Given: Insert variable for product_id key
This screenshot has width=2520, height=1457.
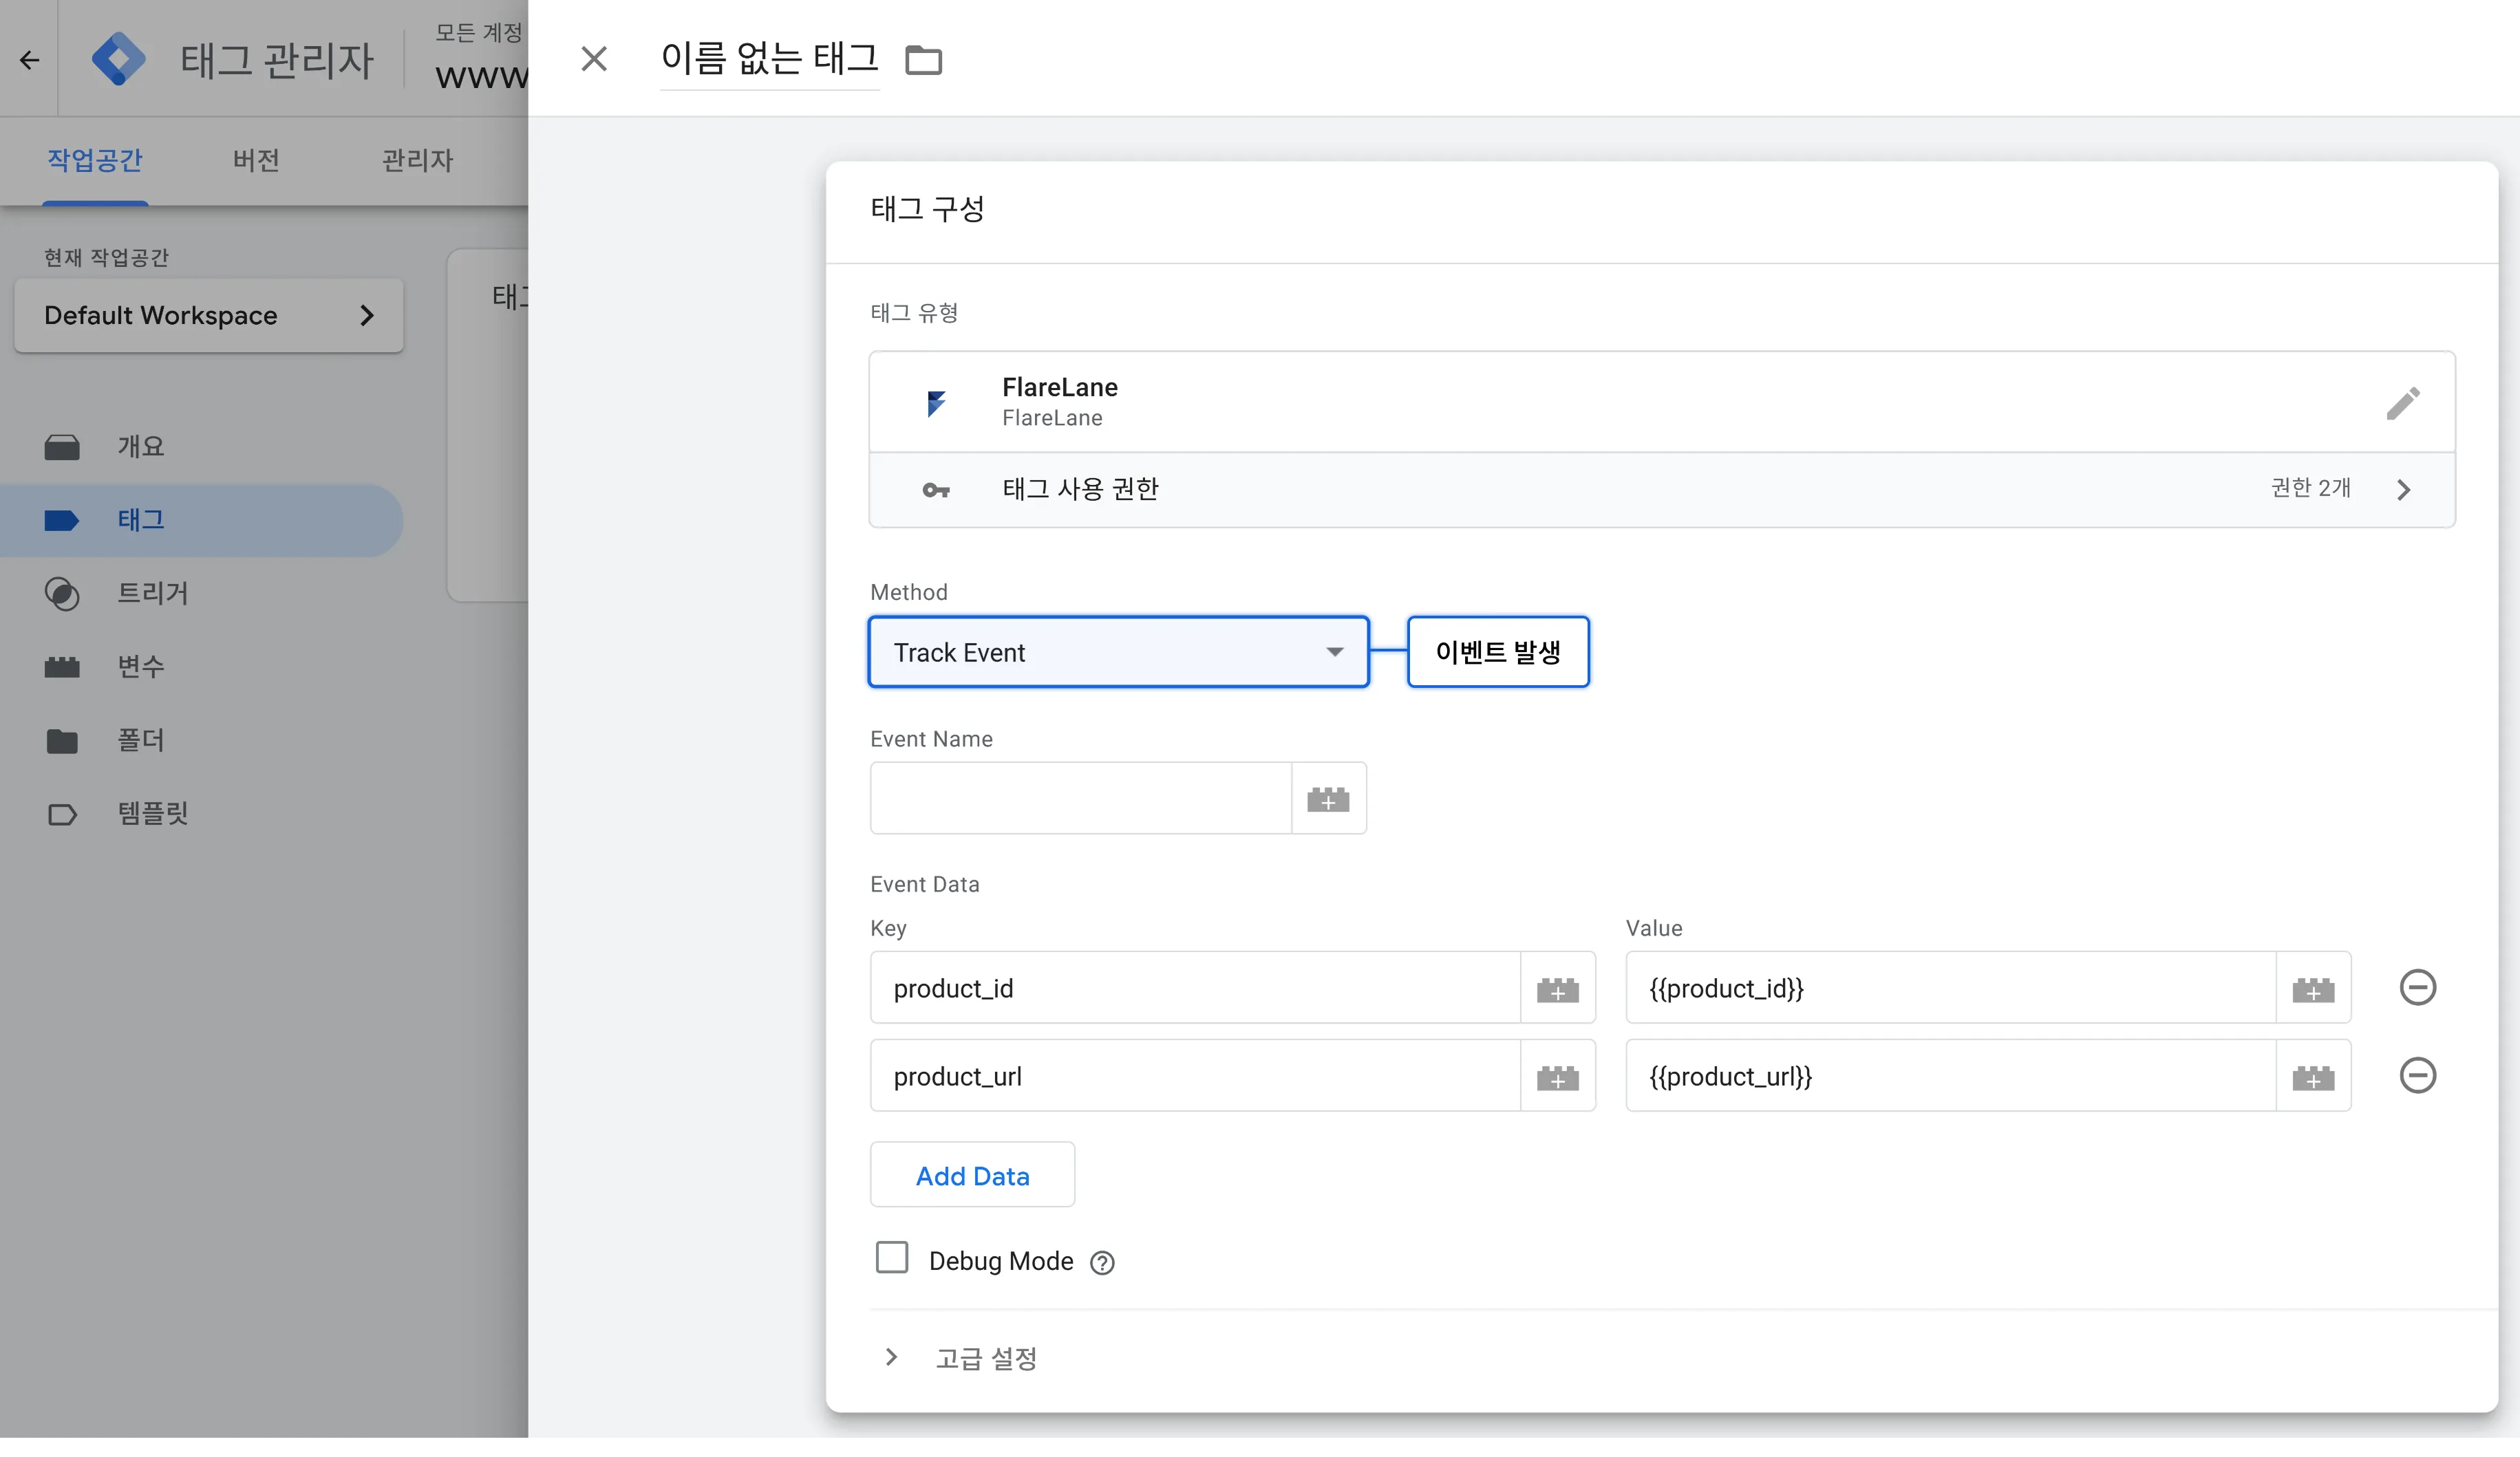Looking at the screenshot, I should coord(1557,988).
